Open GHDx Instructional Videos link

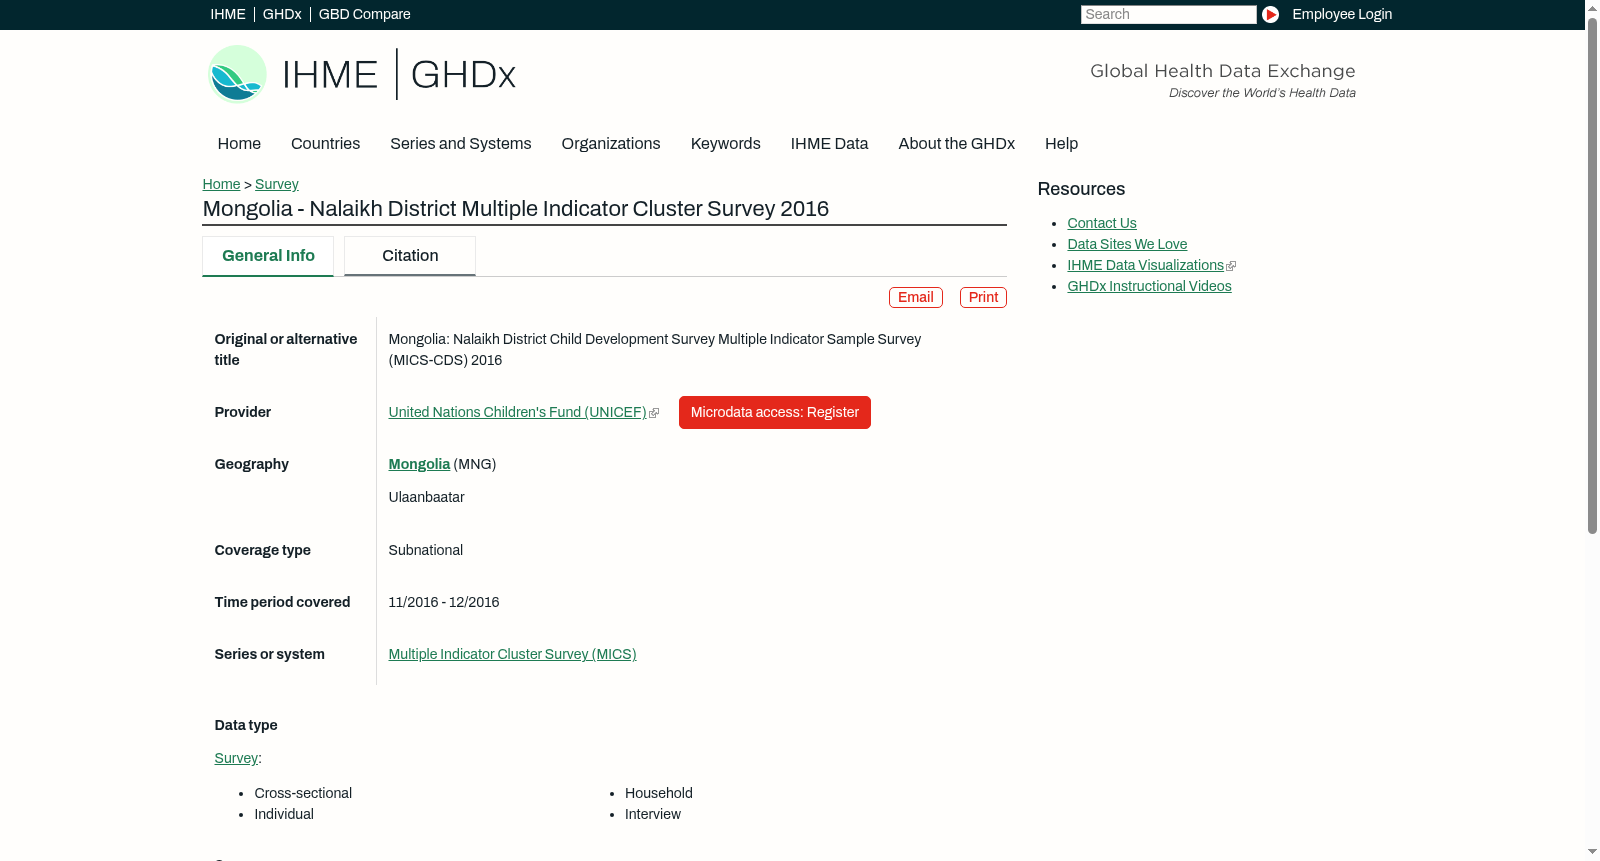coord(1149,286)
